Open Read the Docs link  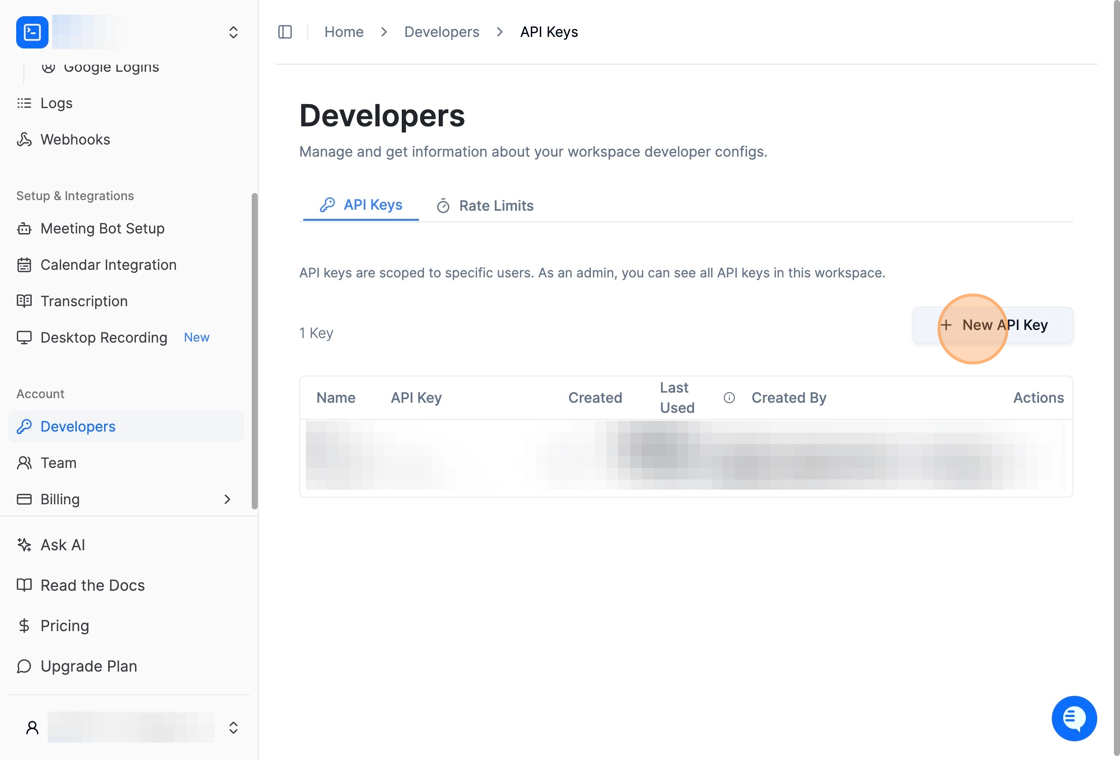(x=92, y=585)
